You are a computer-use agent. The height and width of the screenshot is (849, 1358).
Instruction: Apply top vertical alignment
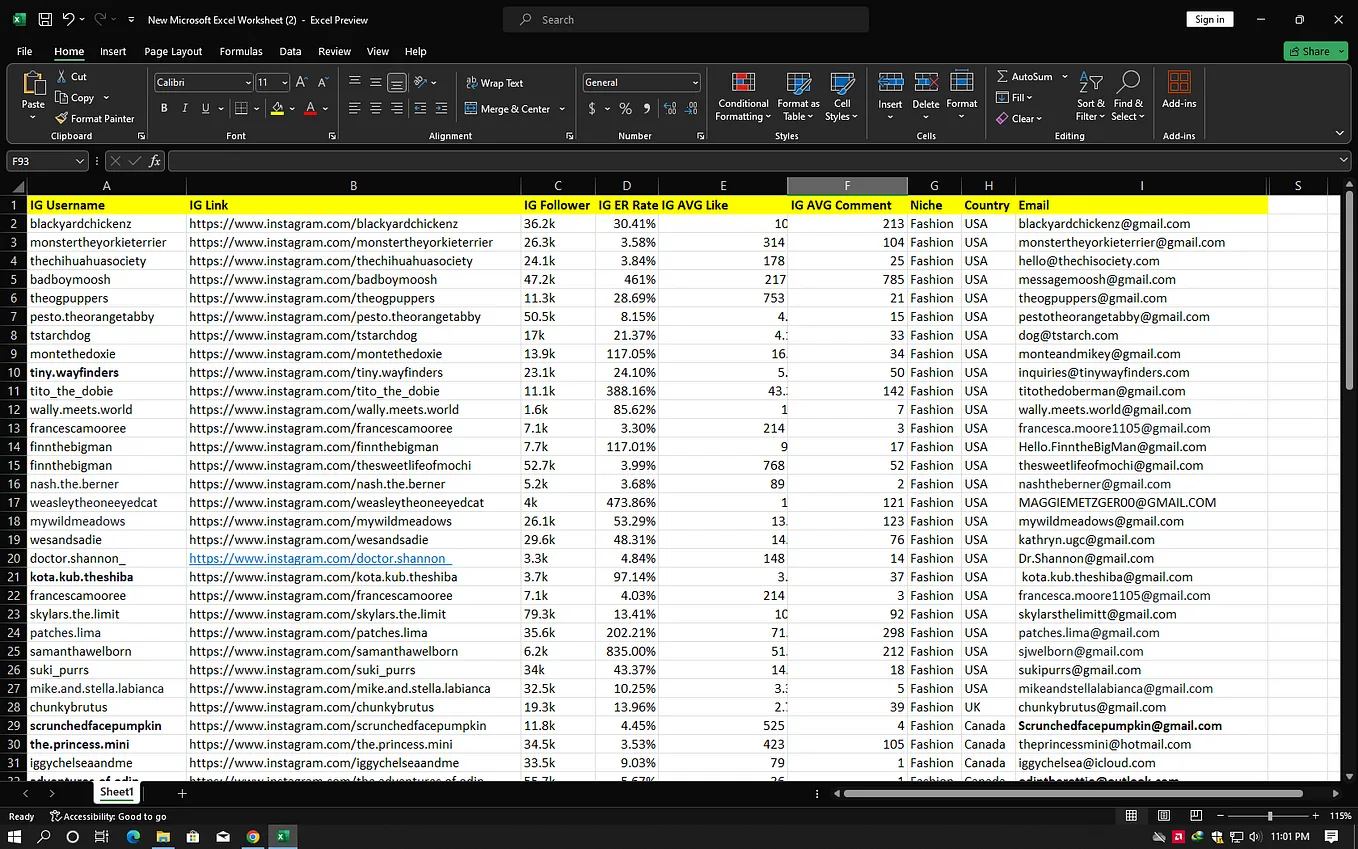tap(355, 82)
